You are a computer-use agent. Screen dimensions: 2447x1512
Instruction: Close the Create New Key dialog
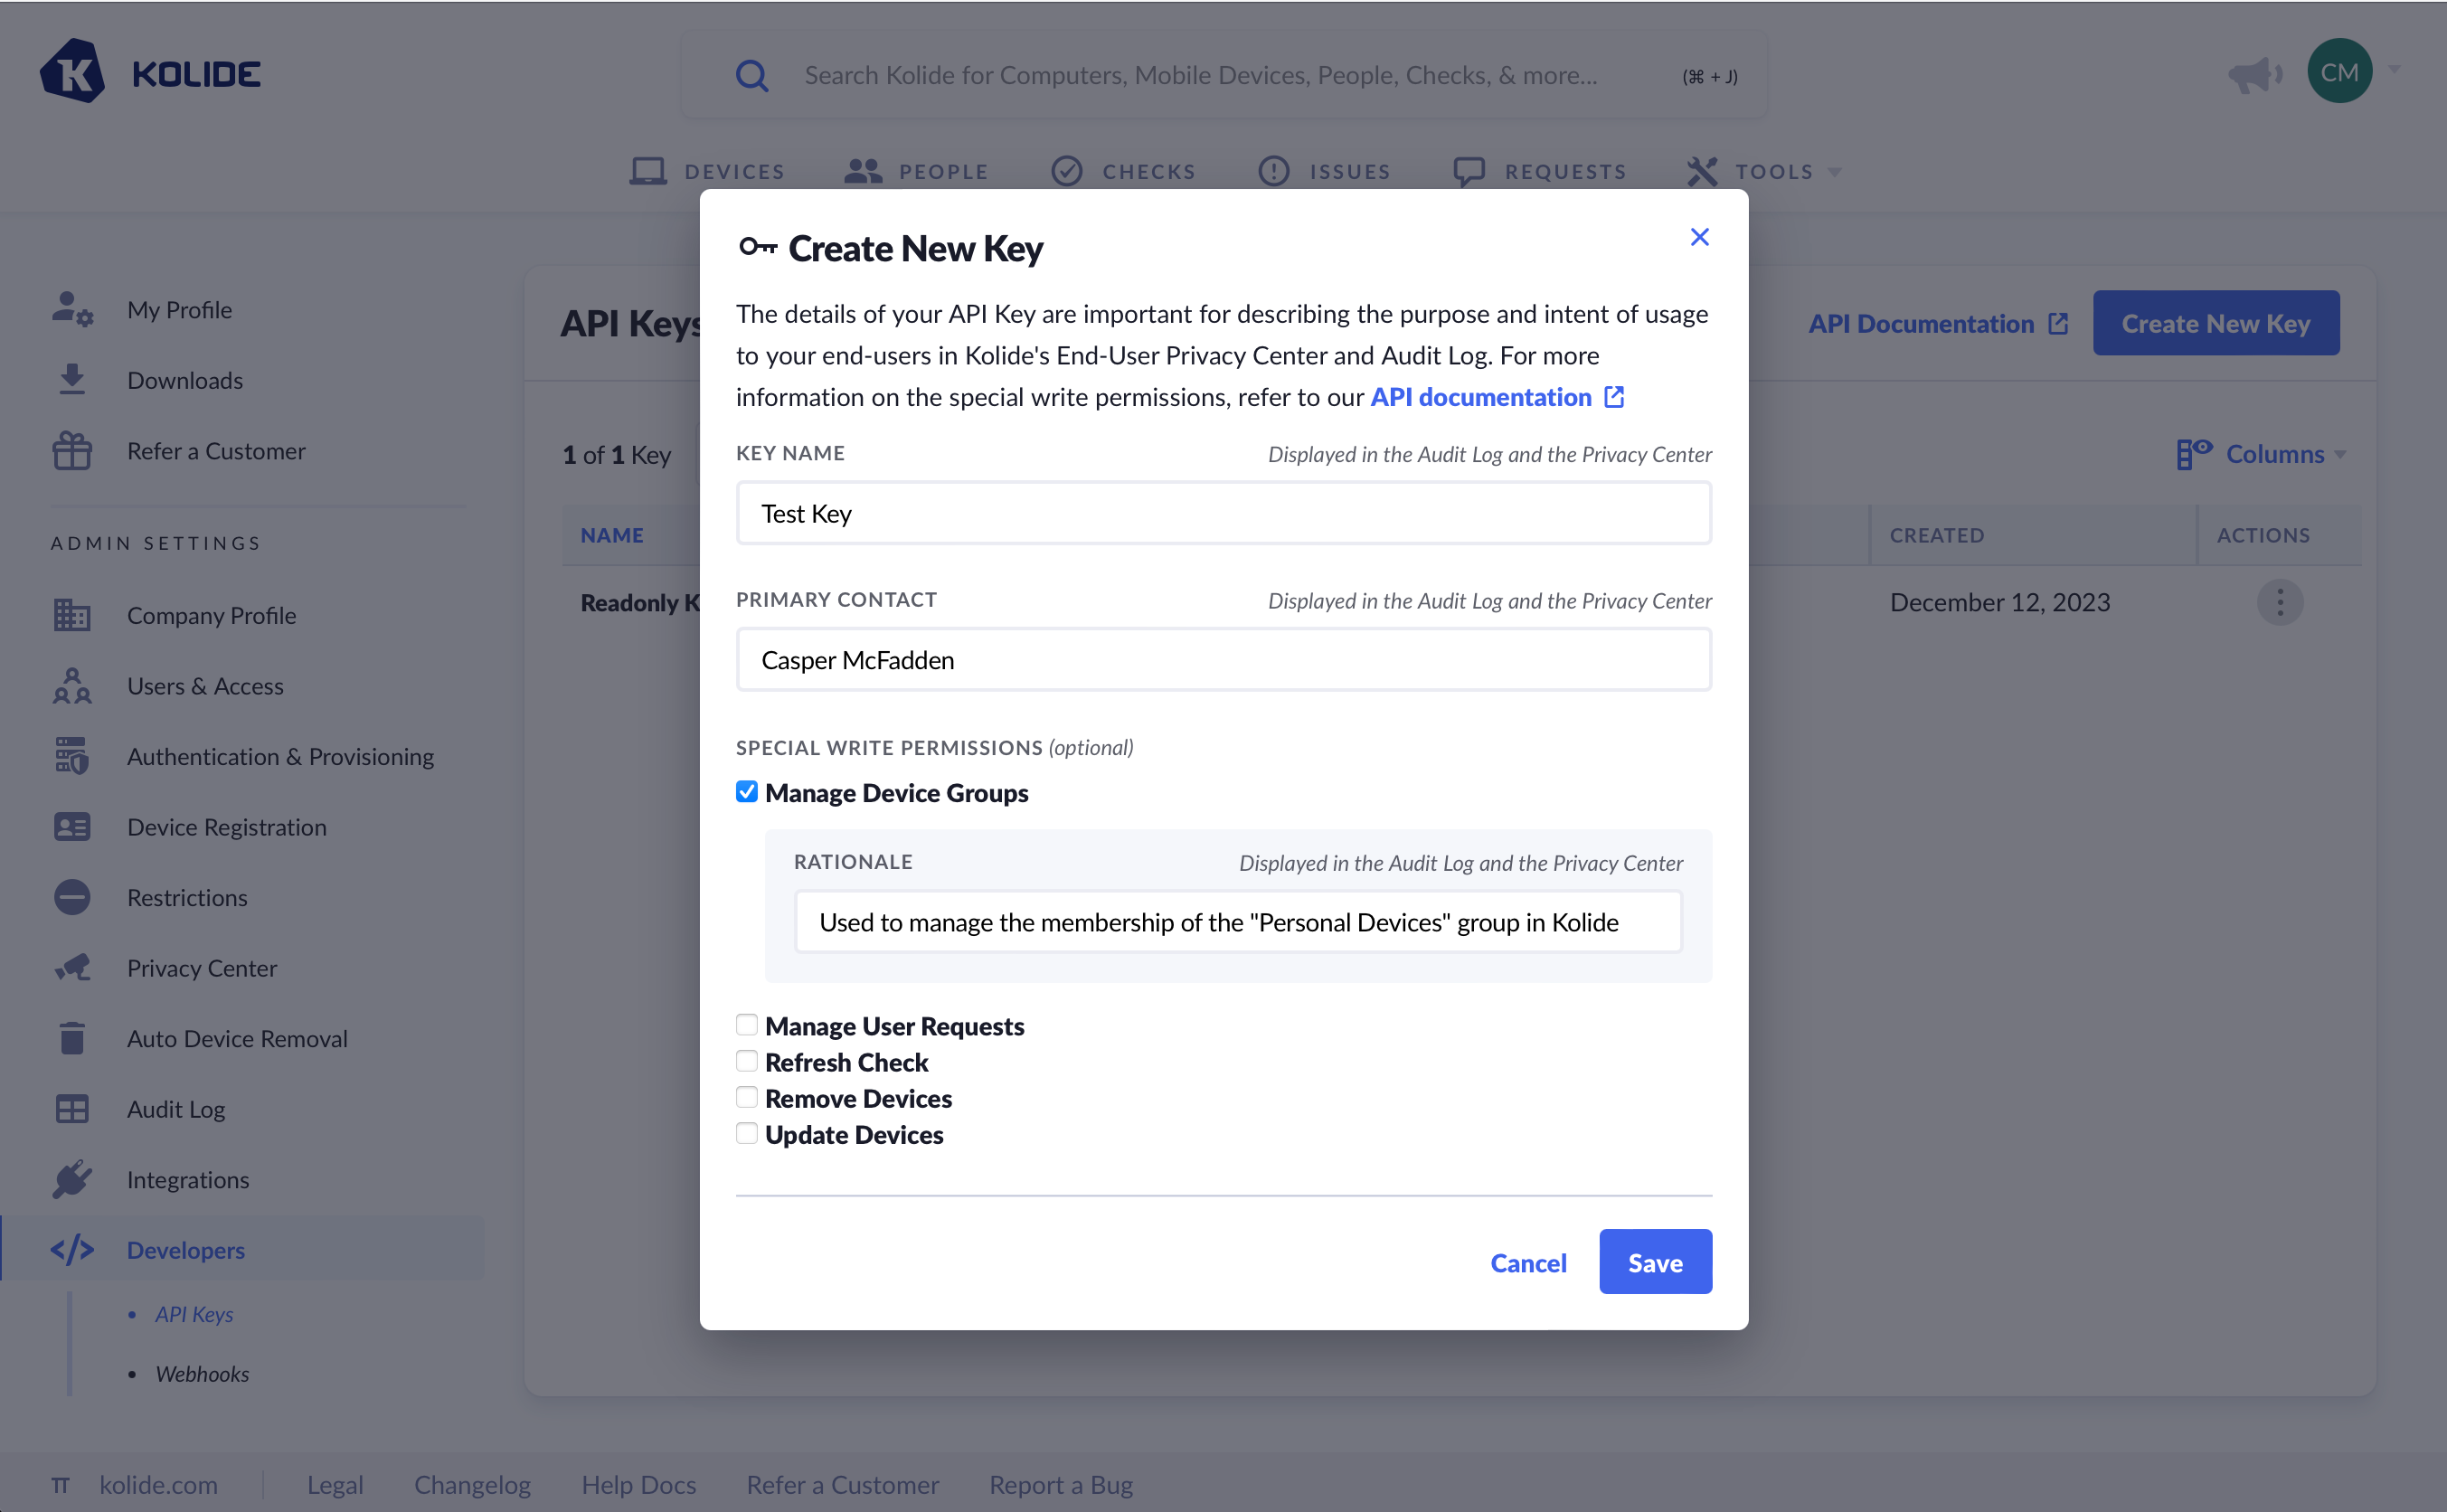(x=1699, y=237)
